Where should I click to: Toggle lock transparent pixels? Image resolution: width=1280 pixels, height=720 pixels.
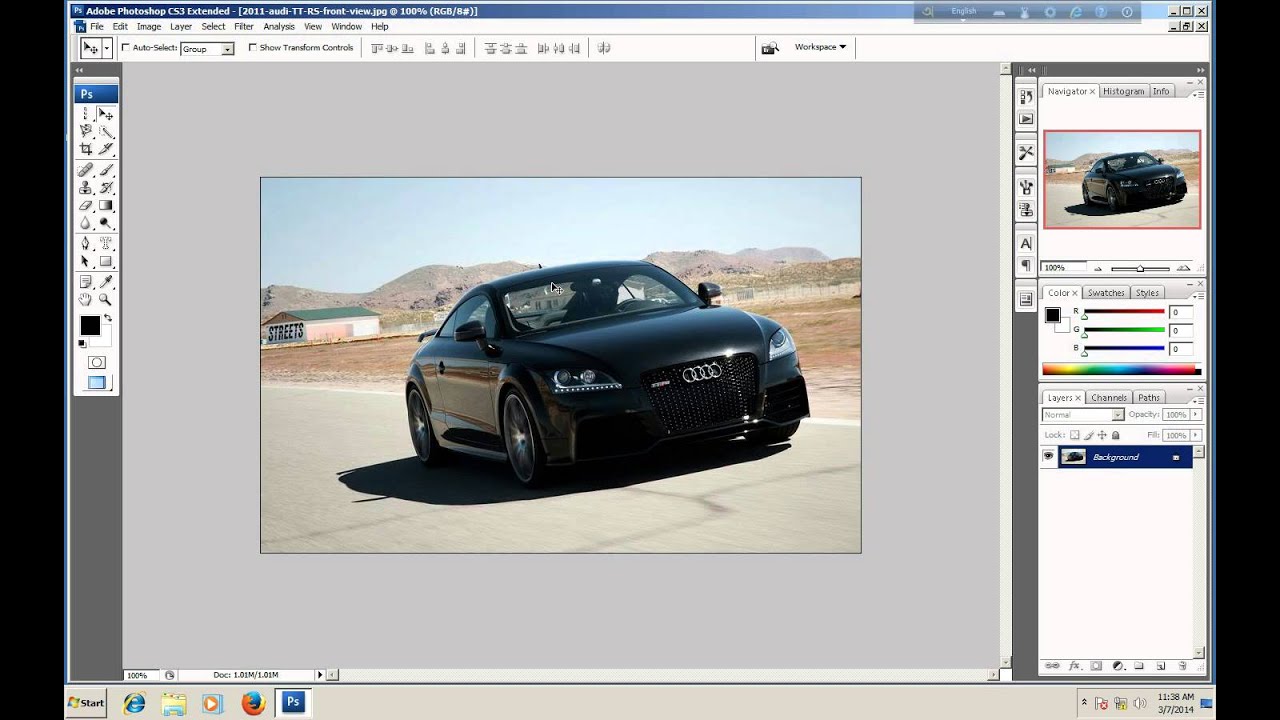[x=1075, y=435]
